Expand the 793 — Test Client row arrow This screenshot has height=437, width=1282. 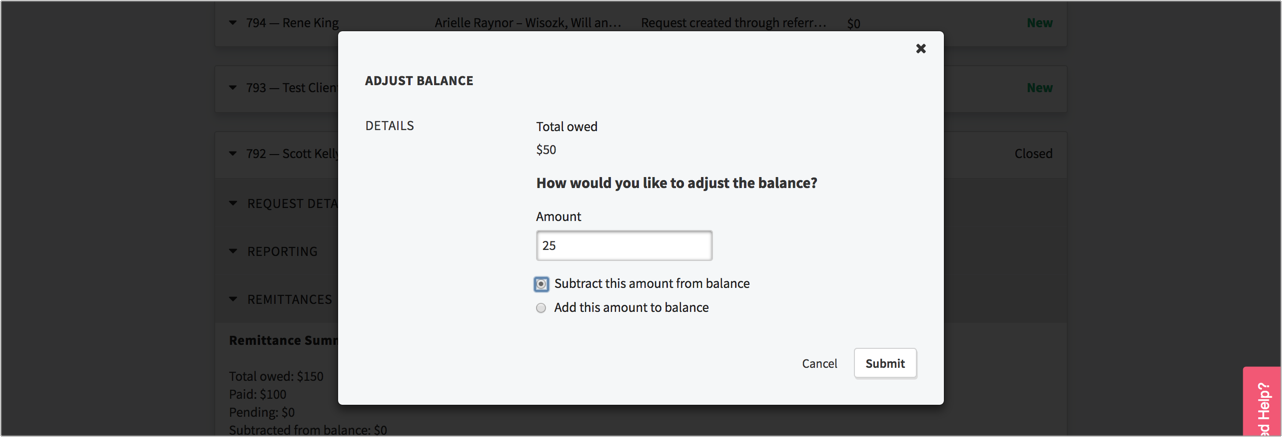tap(233, 88)
